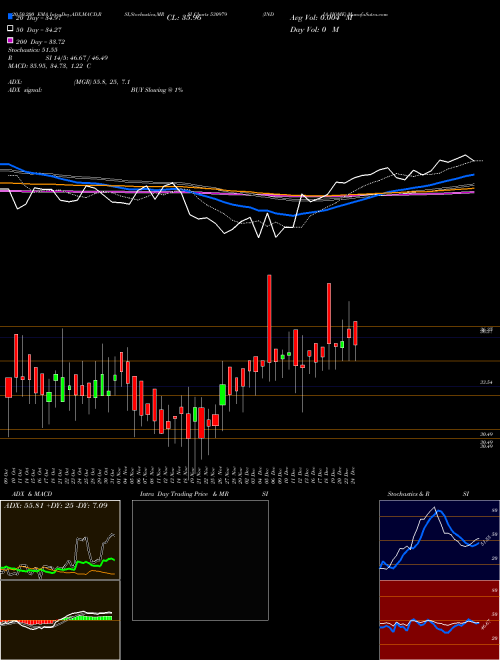This screenshot has width=500, height=660.
Task: Select the 'SI 14/3: 46.67 / 46.49' value
Action: click(77, 58)
